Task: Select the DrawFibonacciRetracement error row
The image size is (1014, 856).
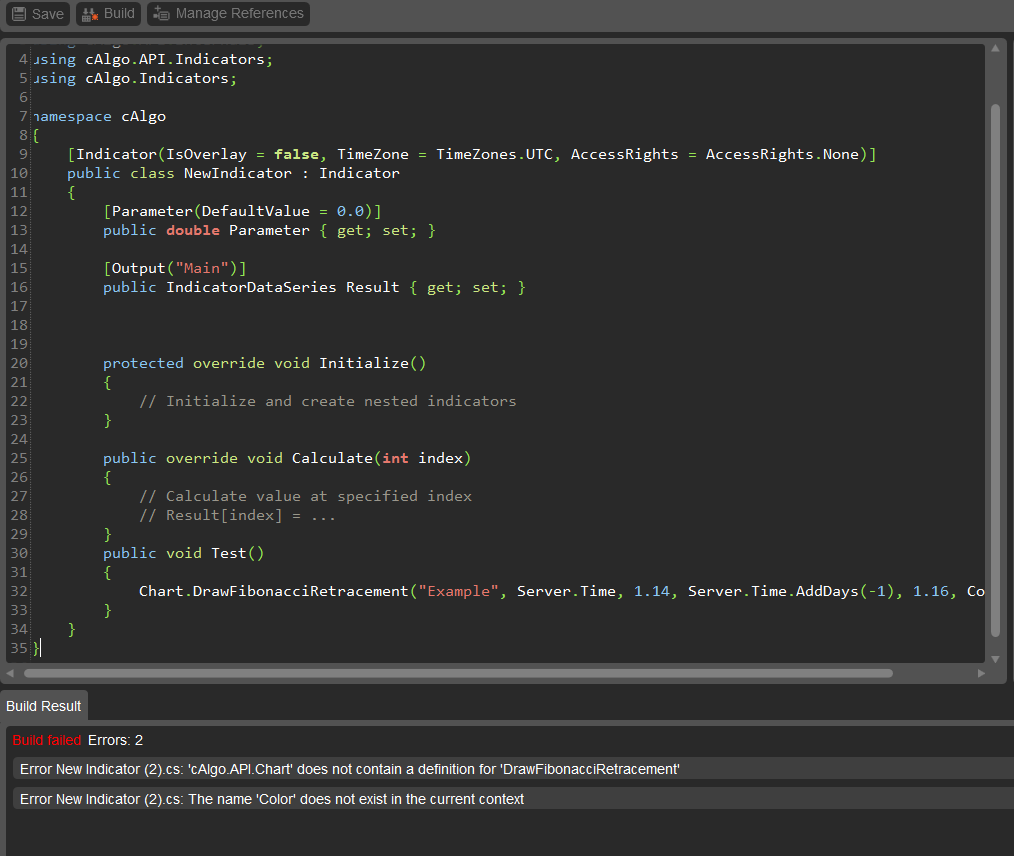Action: [x=513, y=769]
